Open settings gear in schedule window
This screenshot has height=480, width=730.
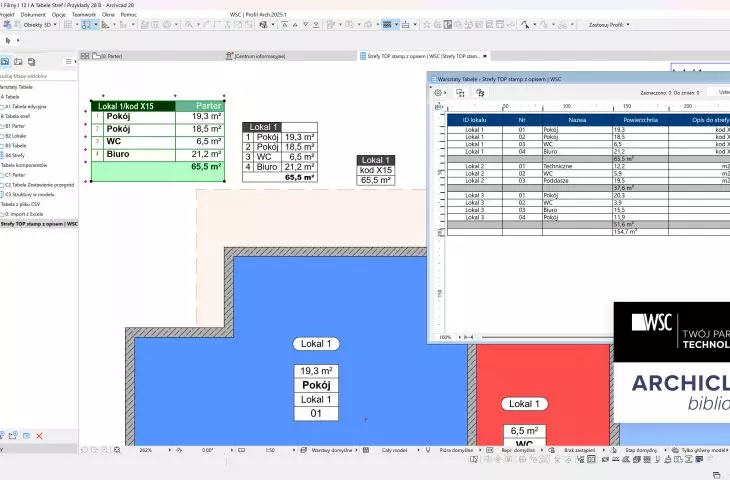pyautogui.click(x=439, y=93)
